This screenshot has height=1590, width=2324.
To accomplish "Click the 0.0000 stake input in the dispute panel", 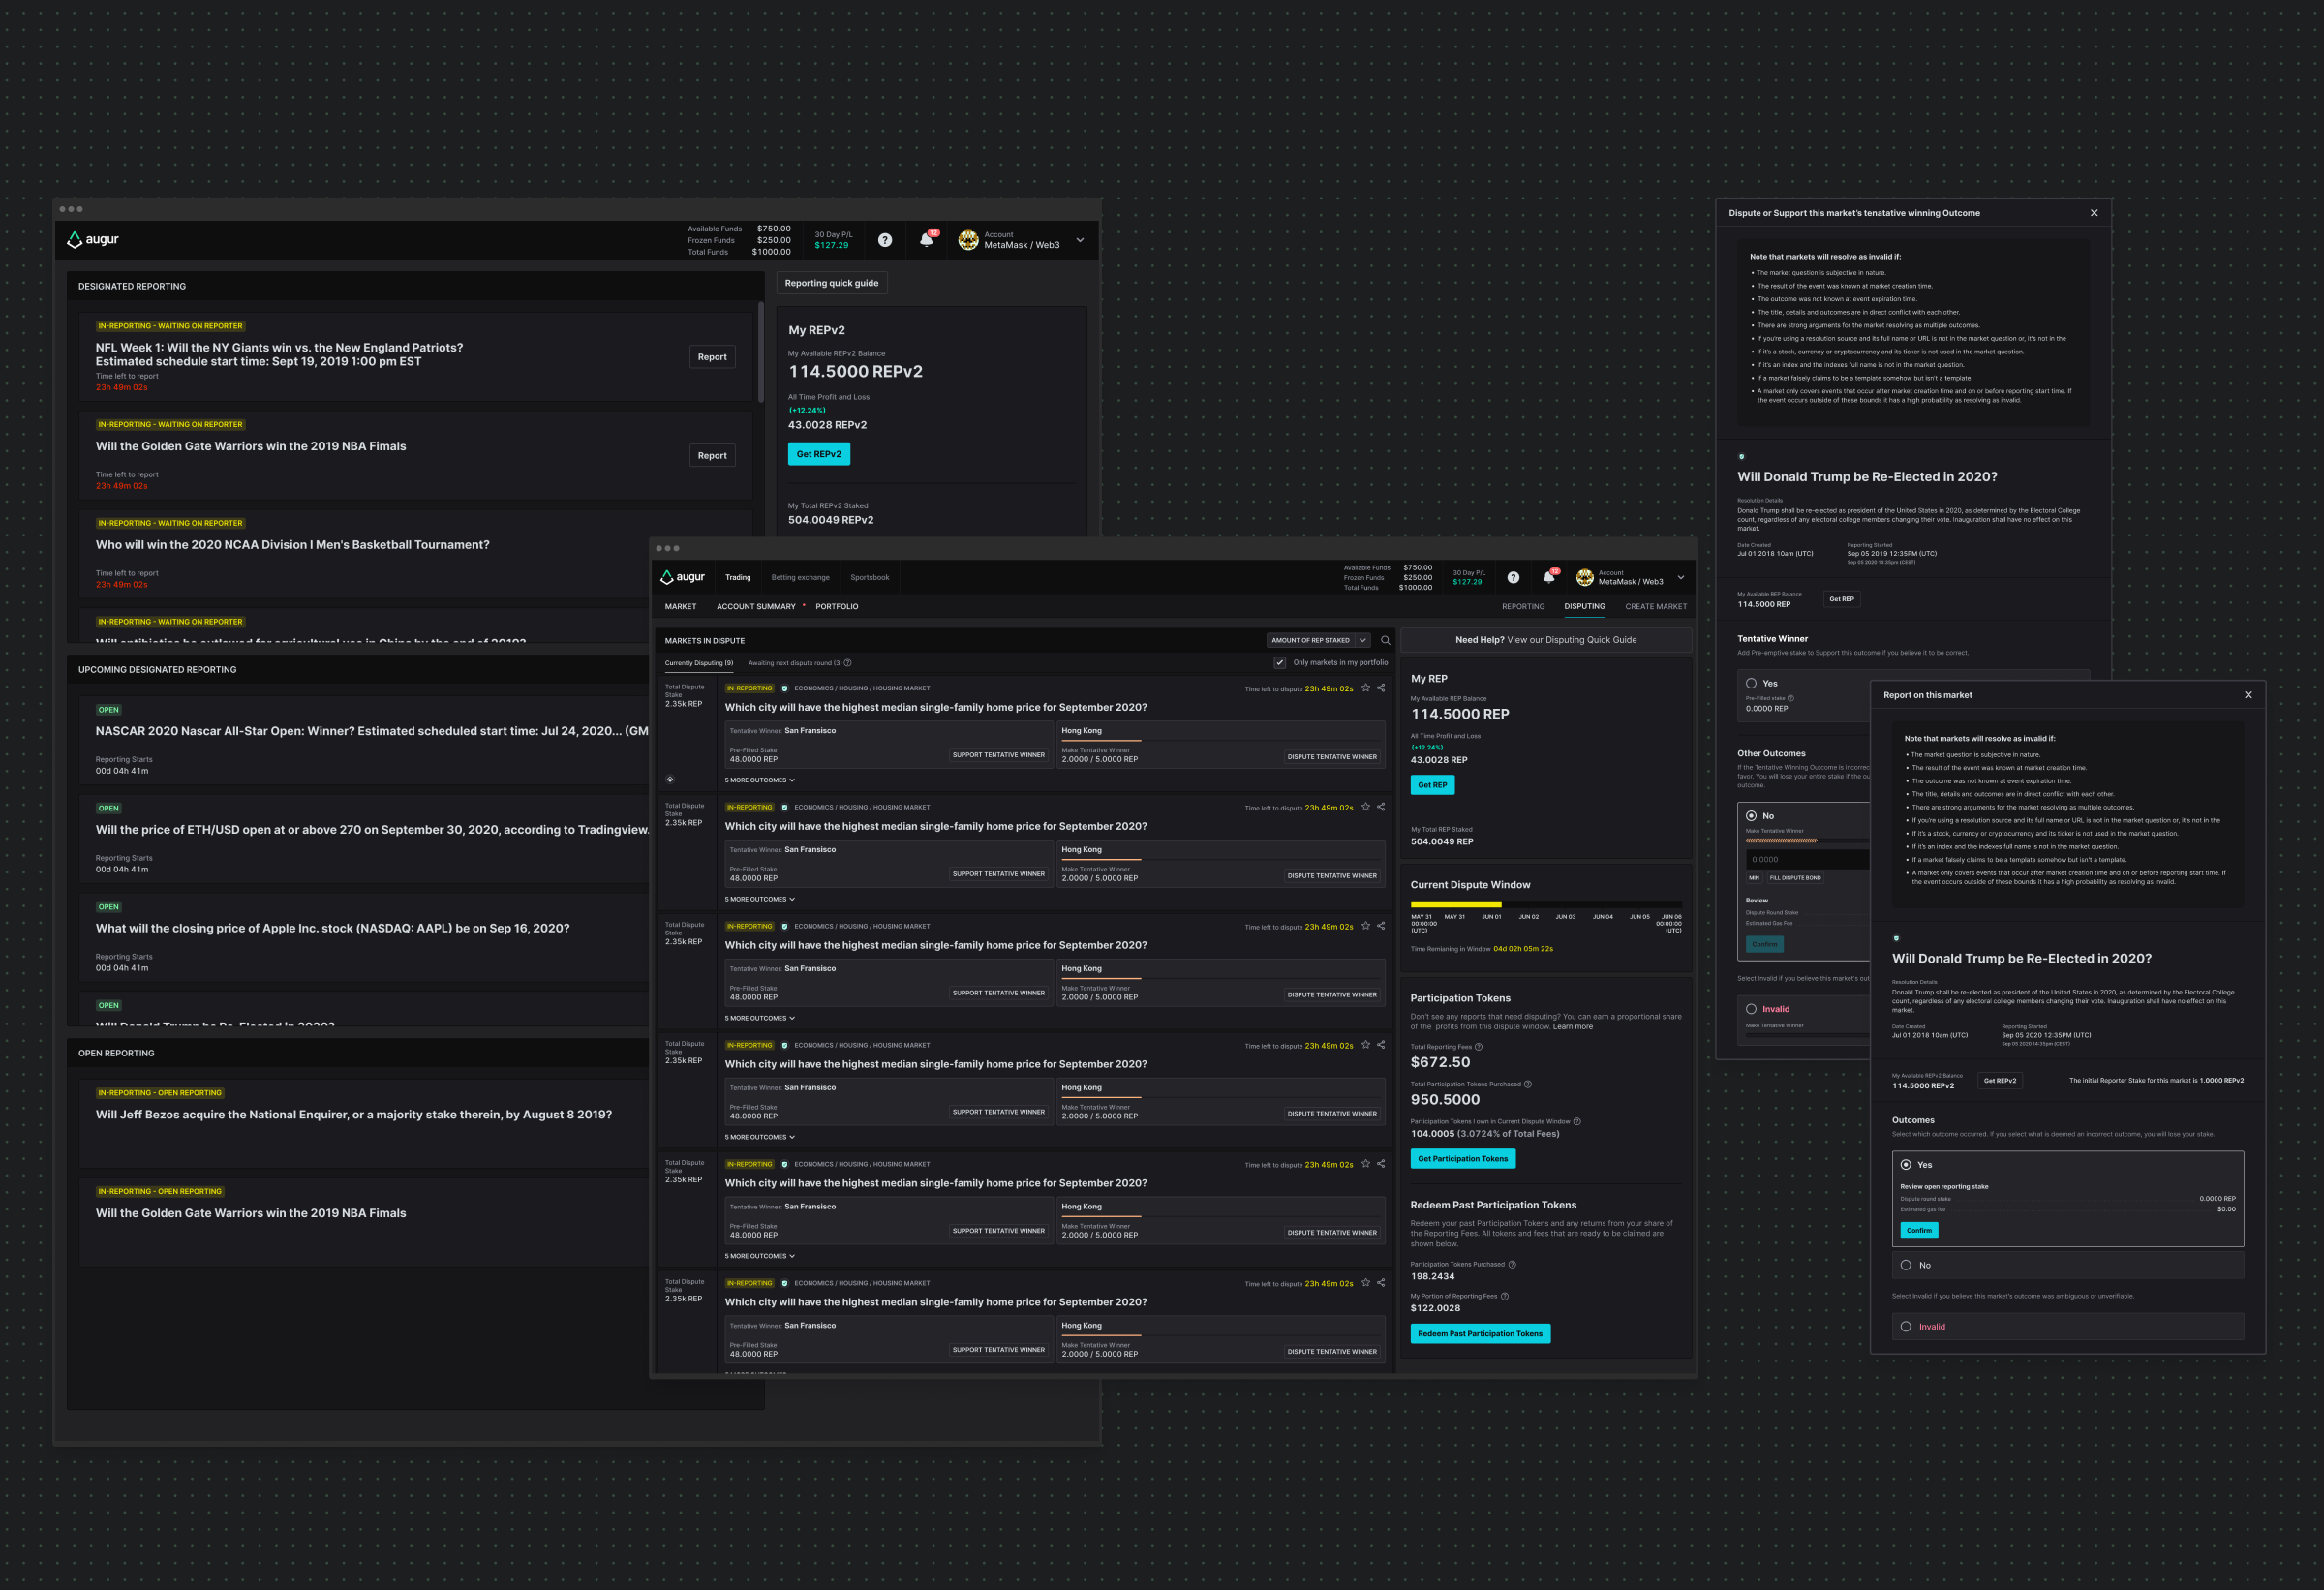I will pyautogui.click(x=1807, y=859).
